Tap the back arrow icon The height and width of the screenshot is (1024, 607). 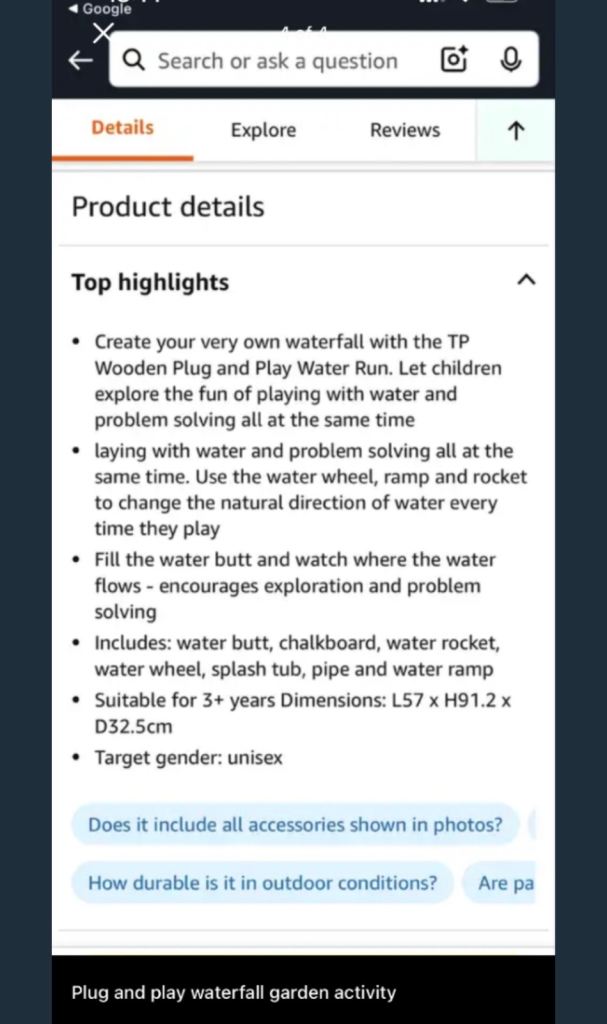[x=80, y=61]
